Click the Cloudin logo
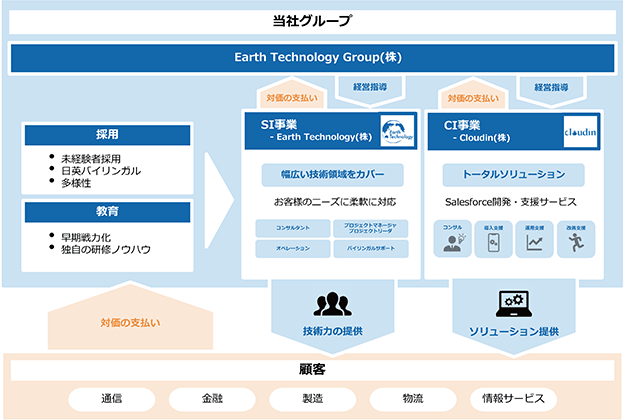The image size is (624, 420). coord(580,132)
